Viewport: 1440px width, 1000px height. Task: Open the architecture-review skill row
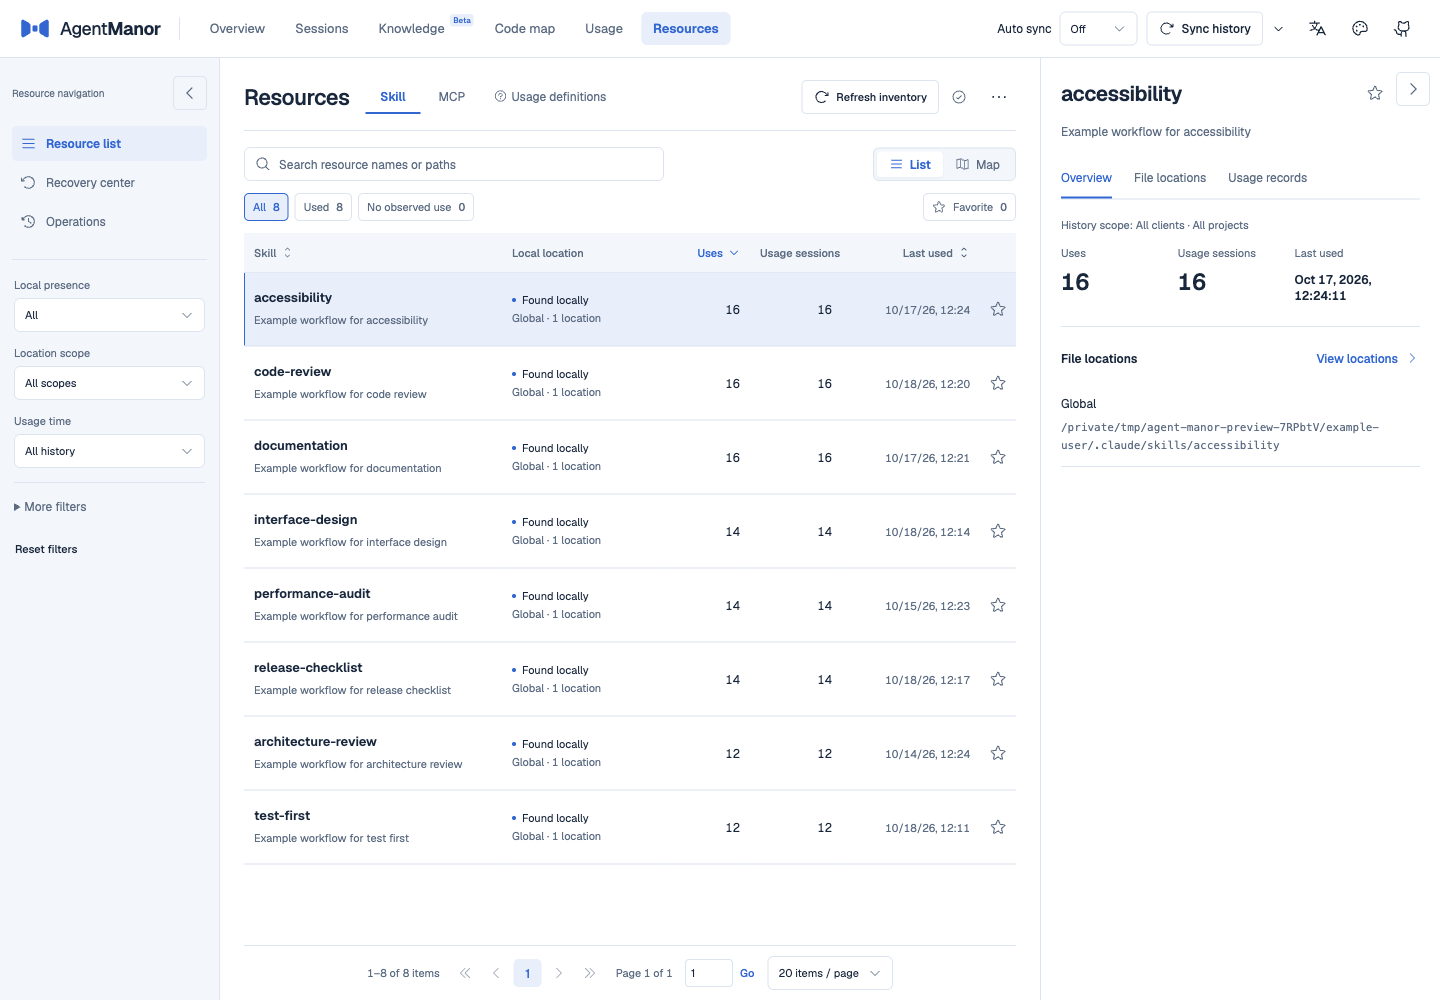(630, 753)
